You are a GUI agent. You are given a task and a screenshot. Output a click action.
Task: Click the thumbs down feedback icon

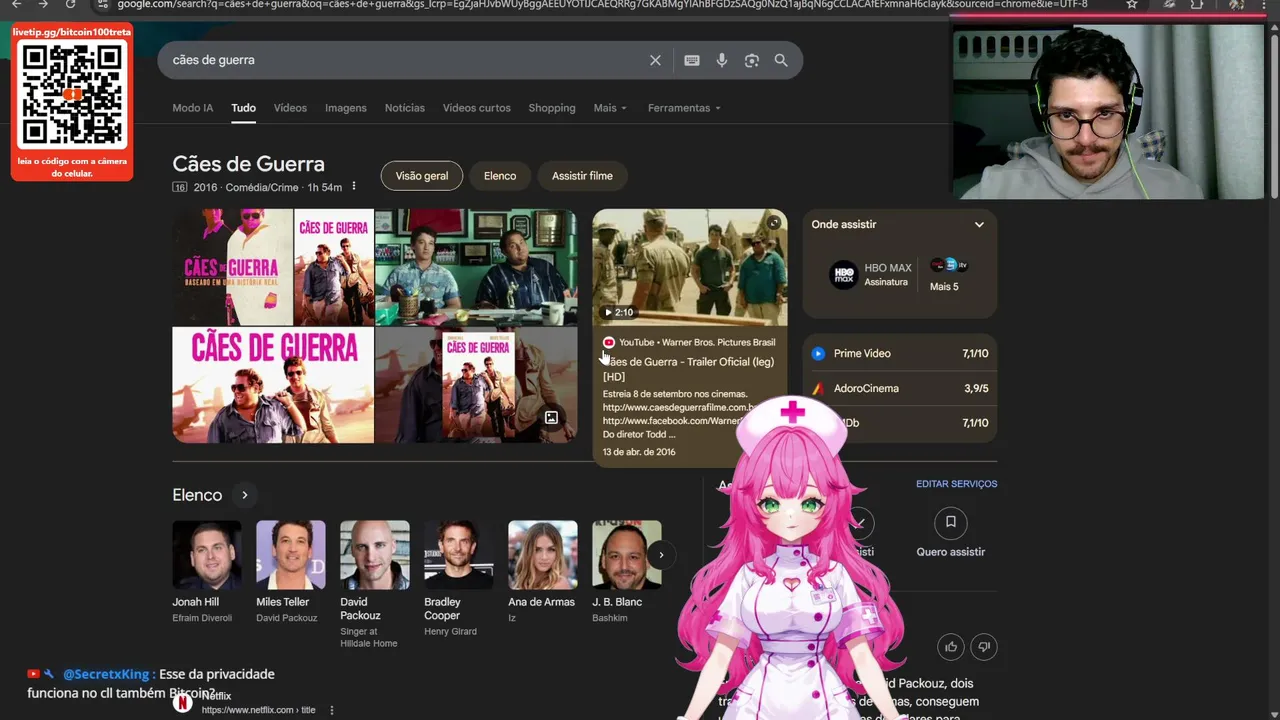pos(984,647)
